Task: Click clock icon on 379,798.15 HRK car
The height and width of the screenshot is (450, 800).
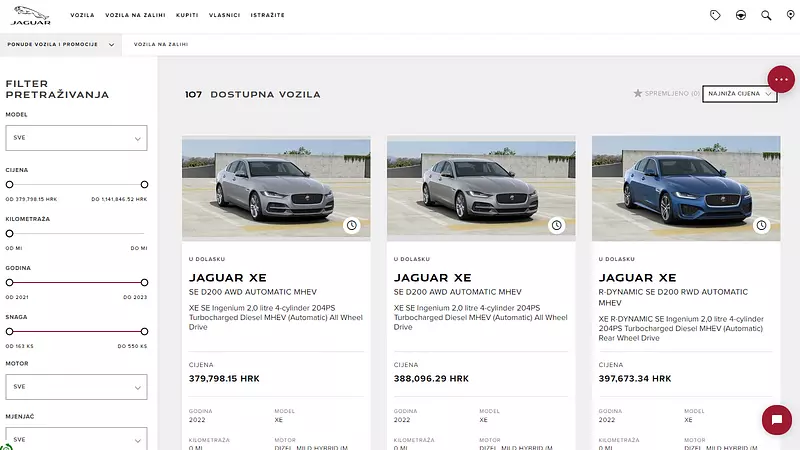Action: coord(352,225)
